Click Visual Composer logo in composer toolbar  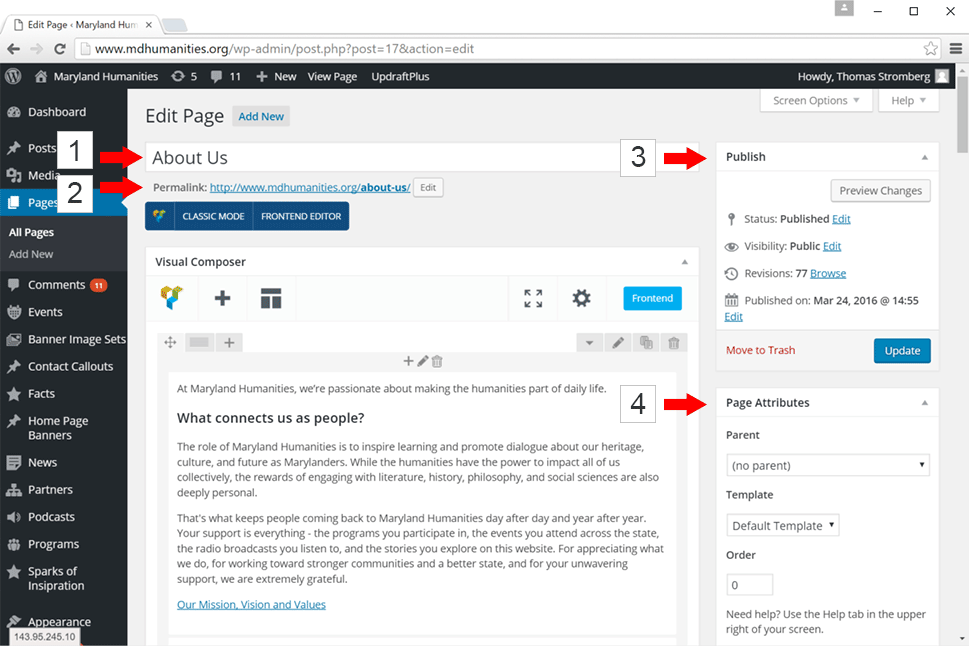[x=172, y=298]
